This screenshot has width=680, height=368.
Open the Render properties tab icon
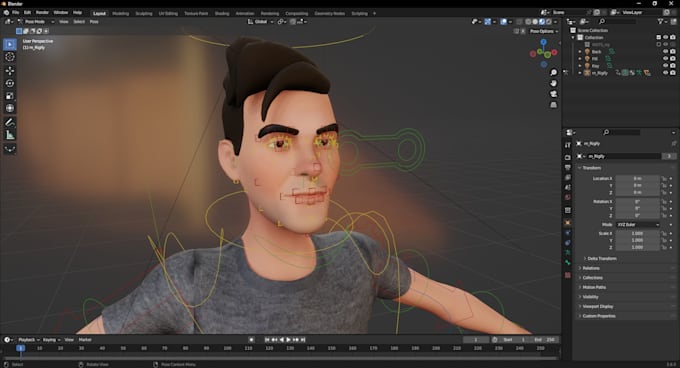point(568,157)
